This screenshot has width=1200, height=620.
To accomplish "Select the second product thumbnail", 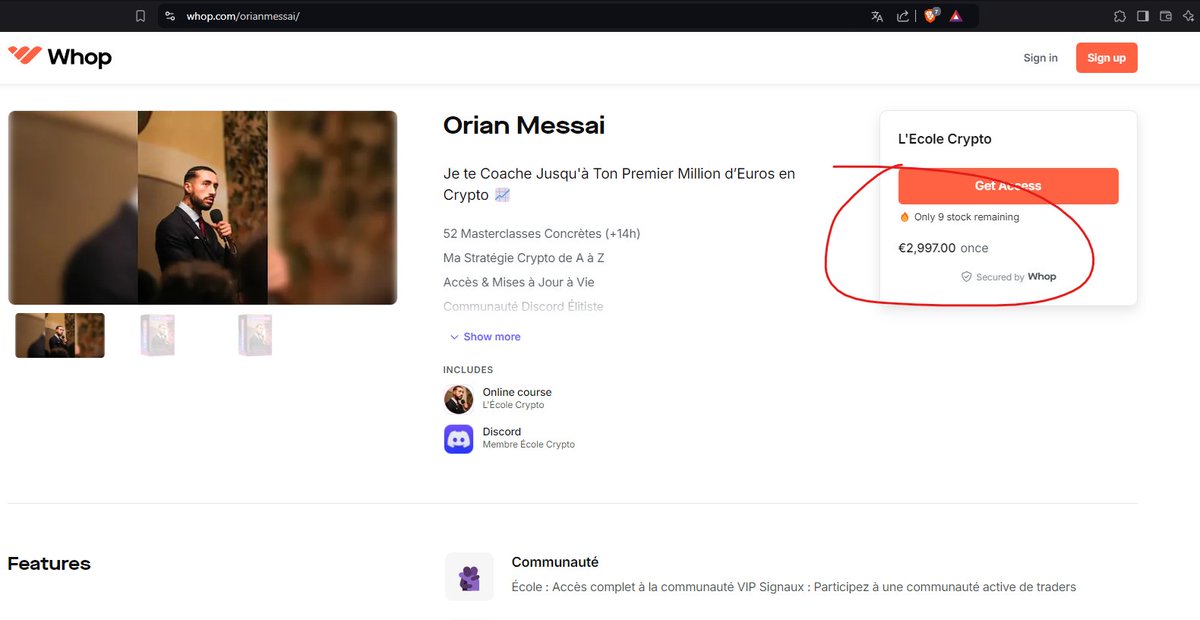I will pos(158,335).
